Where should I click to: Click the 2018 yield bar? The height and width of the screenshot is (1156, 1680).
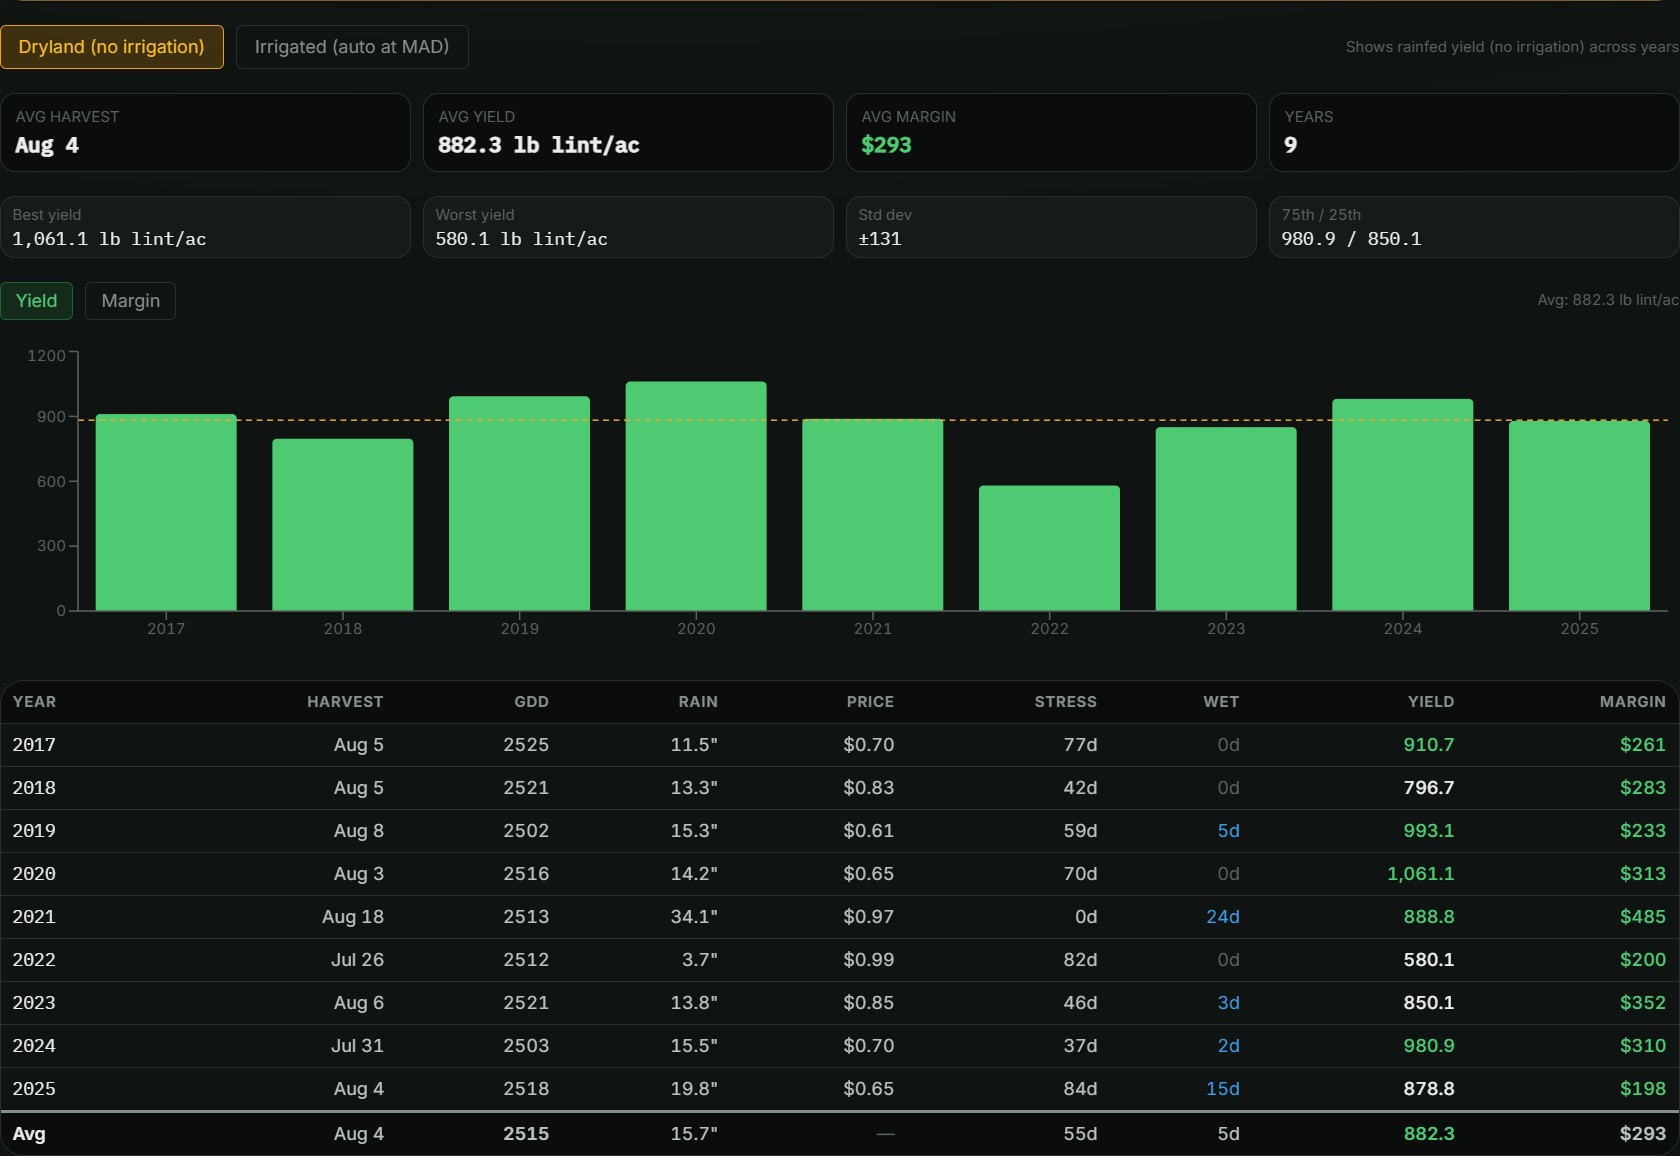343,525
